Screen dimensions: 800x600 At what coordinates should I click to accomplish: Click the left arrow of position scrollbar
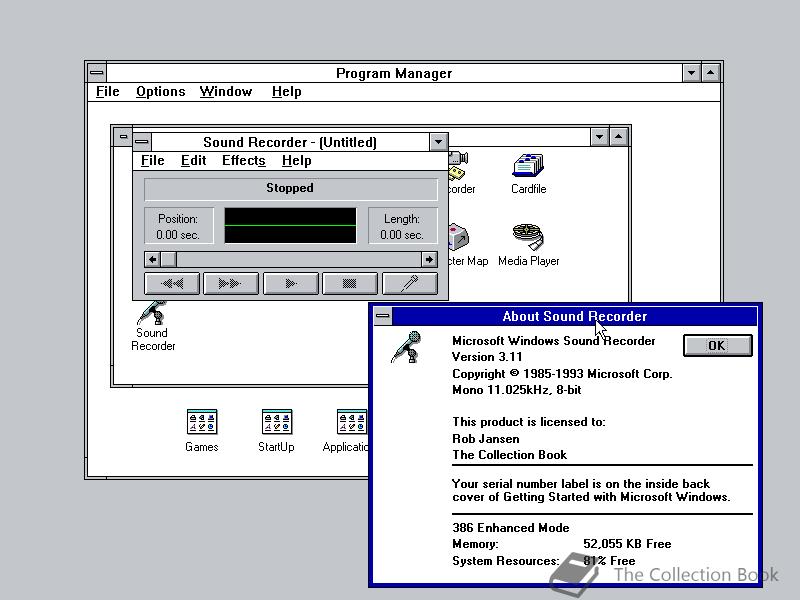[x=152, y=259]
